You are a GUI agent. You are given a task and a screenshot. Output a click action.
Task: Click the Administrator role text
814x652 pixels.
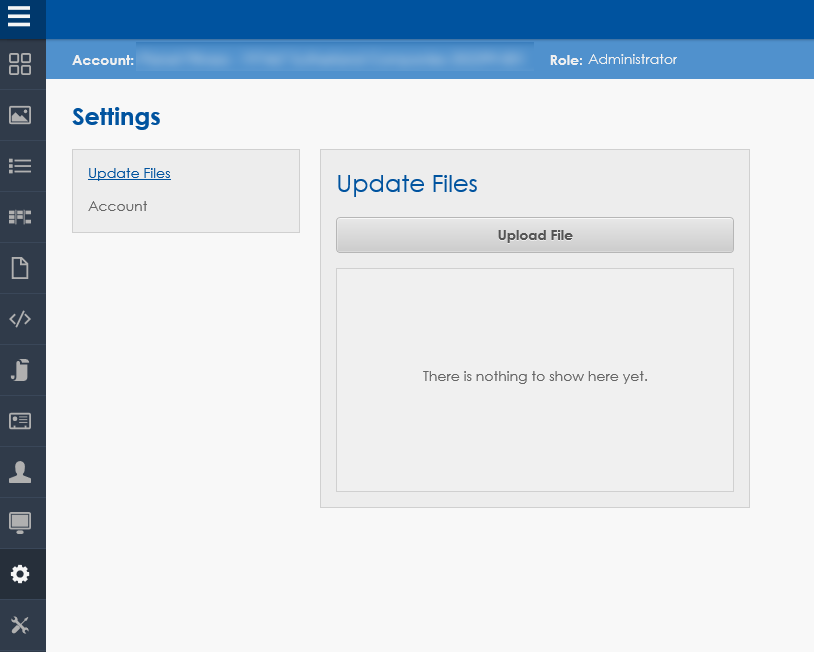point(632,60)
